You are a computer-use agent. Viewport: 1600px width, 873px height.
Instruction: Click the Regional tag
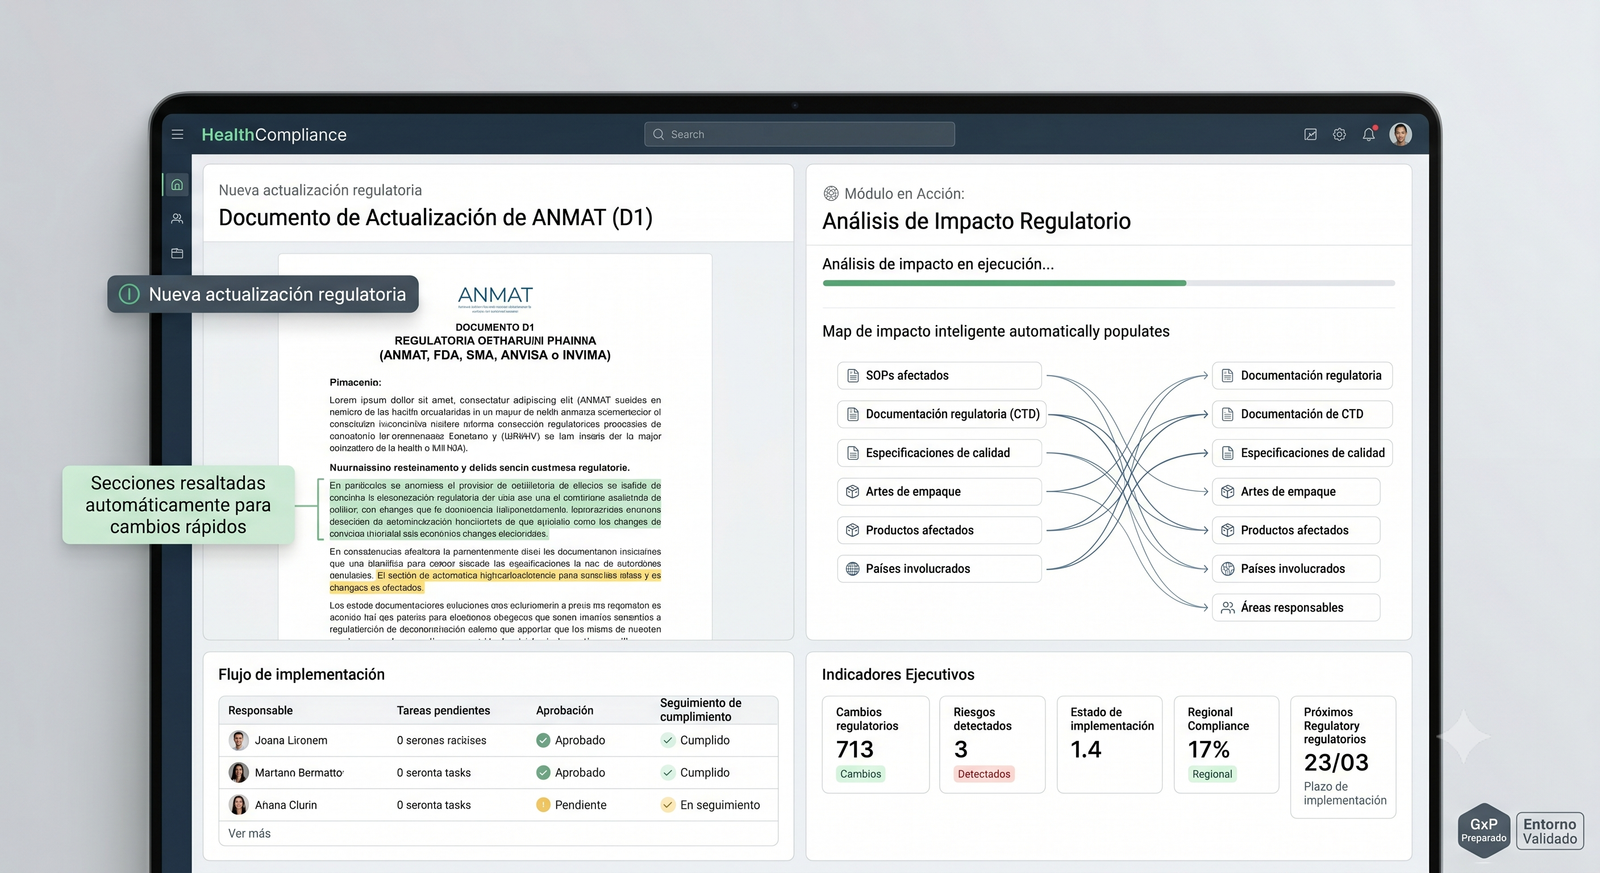tap(1212, 774)
